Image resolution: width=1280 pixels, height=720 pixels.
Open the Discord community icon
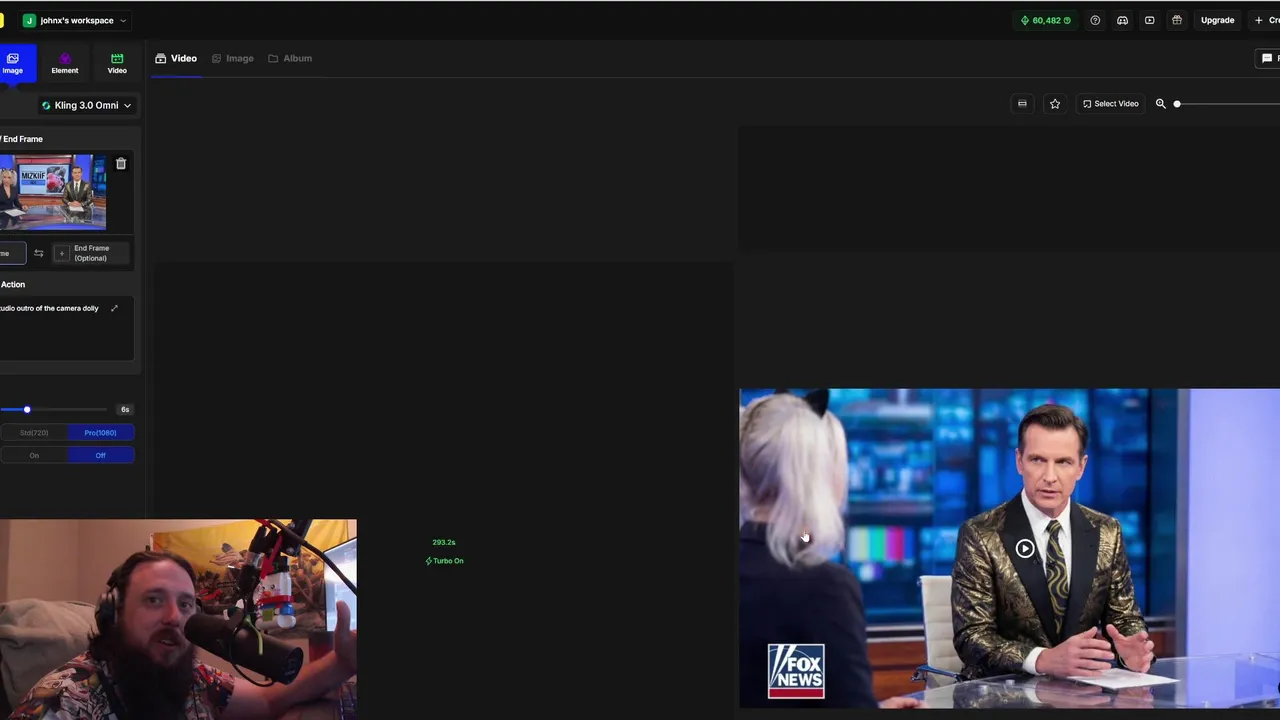point(1122,20)
